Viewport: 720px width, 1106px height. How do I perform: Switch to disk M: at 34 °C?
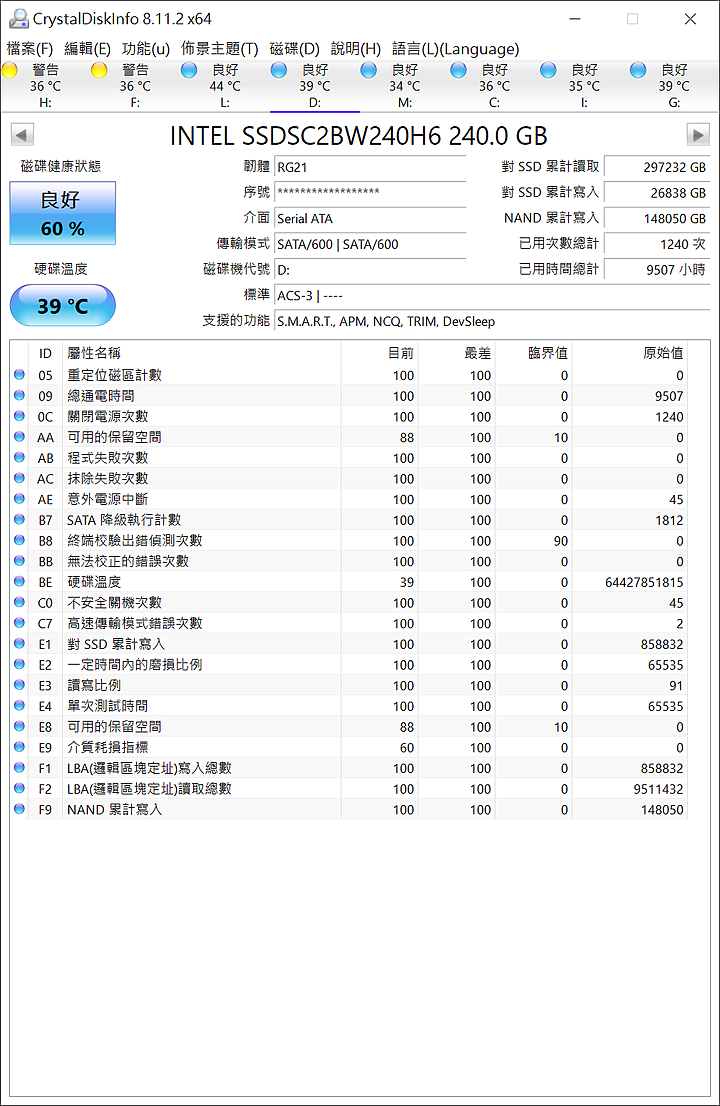(405, 86)
